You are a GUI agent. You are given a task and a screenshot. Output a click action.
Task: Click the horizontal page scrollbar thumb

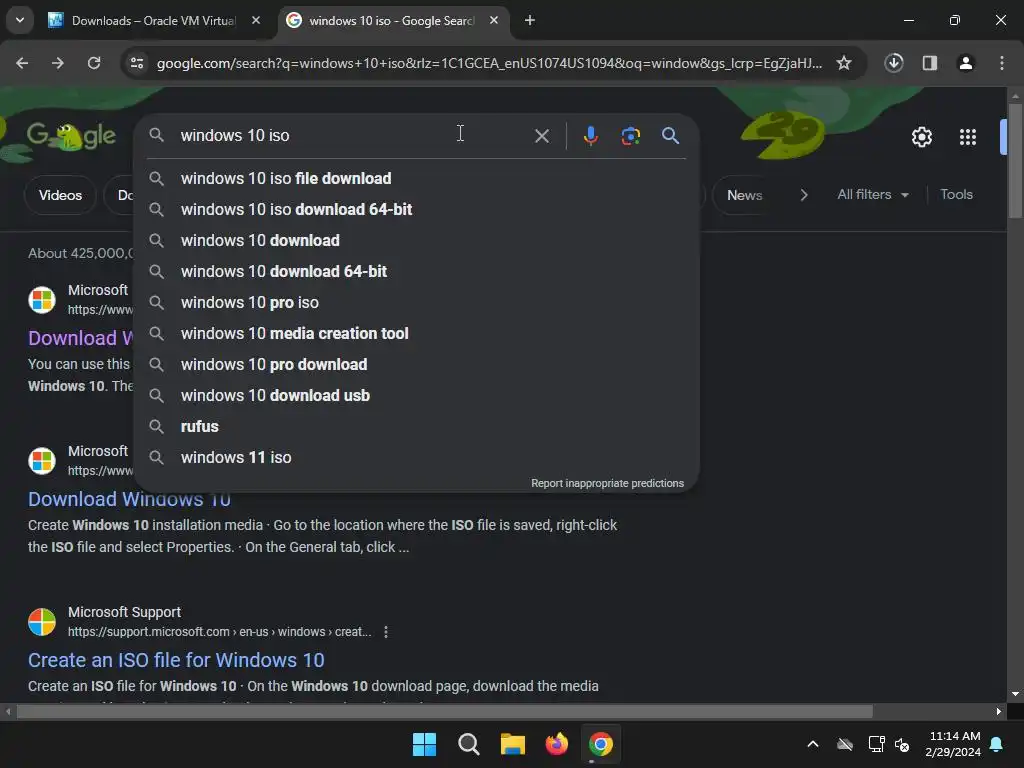pos(444,711)
